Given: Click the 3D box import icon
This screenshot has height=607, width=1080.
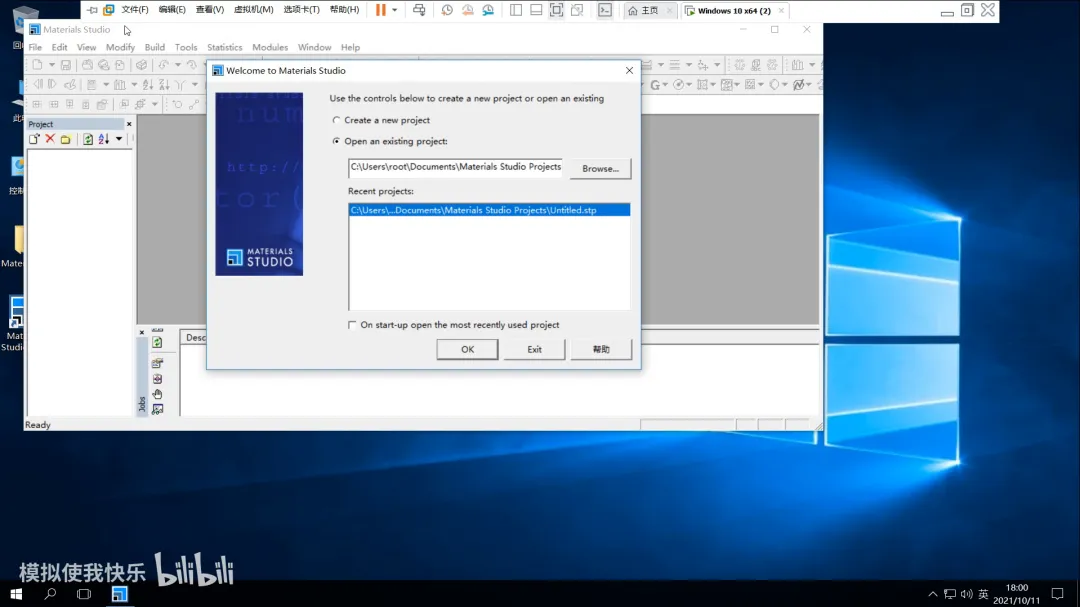Looking at the screenshot, I should (141, 65).
